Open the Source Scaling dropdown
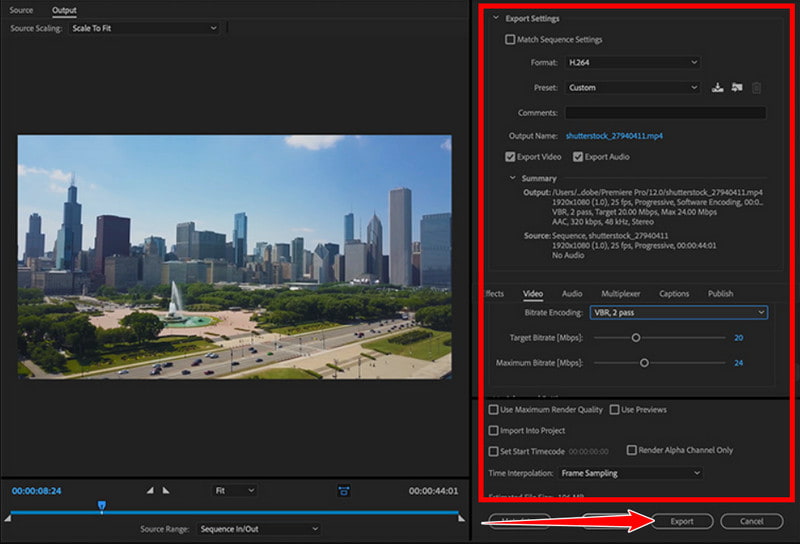Screen dimensions: 800x544 point(144,28)
